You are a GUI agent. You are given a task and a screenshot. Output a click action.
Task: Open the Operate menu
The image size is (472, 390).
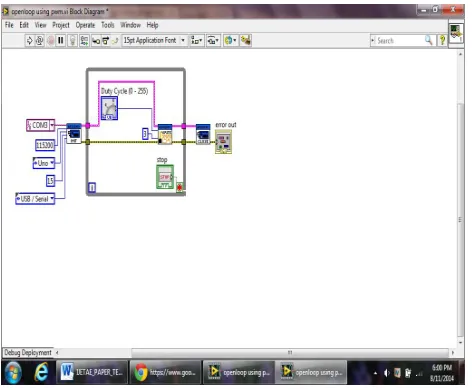pos(85,25)
